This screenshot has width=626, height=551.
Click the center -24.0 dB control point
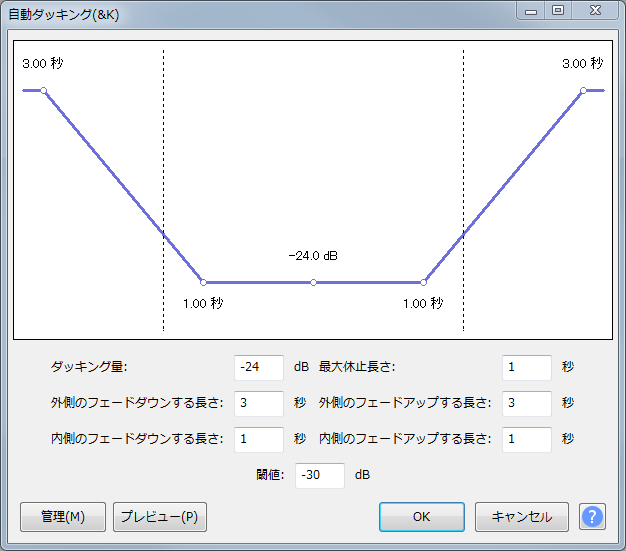point(313,282)
